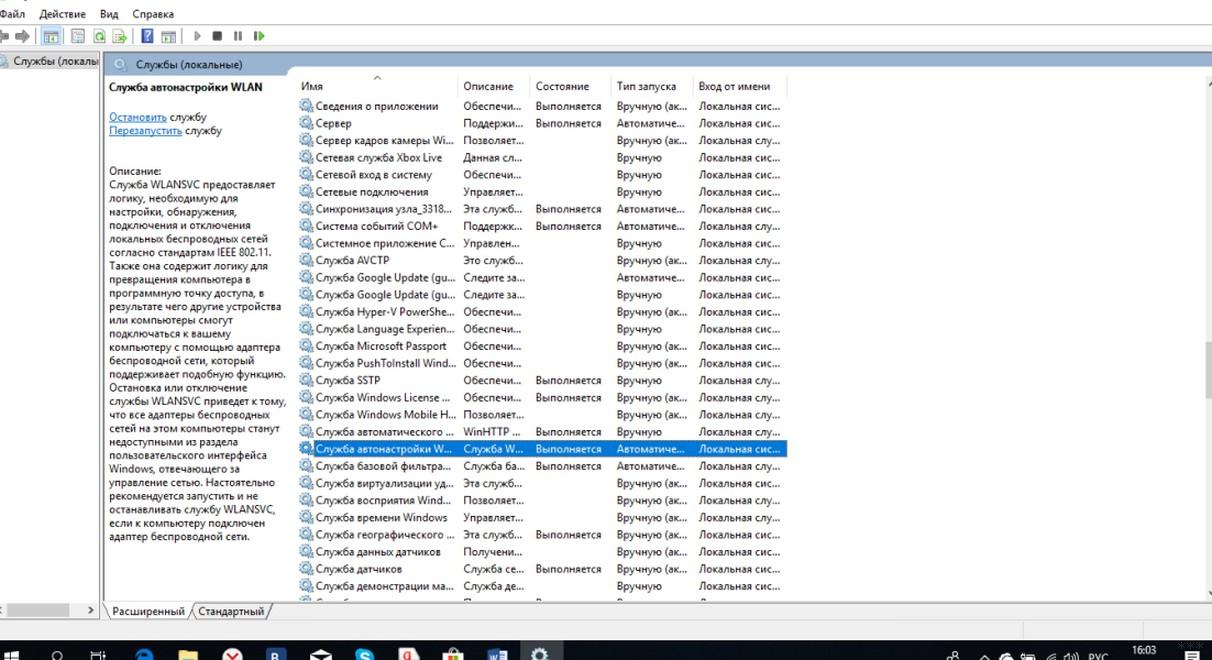Sort by the Тип запуска column header
Screen dimensions: 1212x660
click(652, 86)
